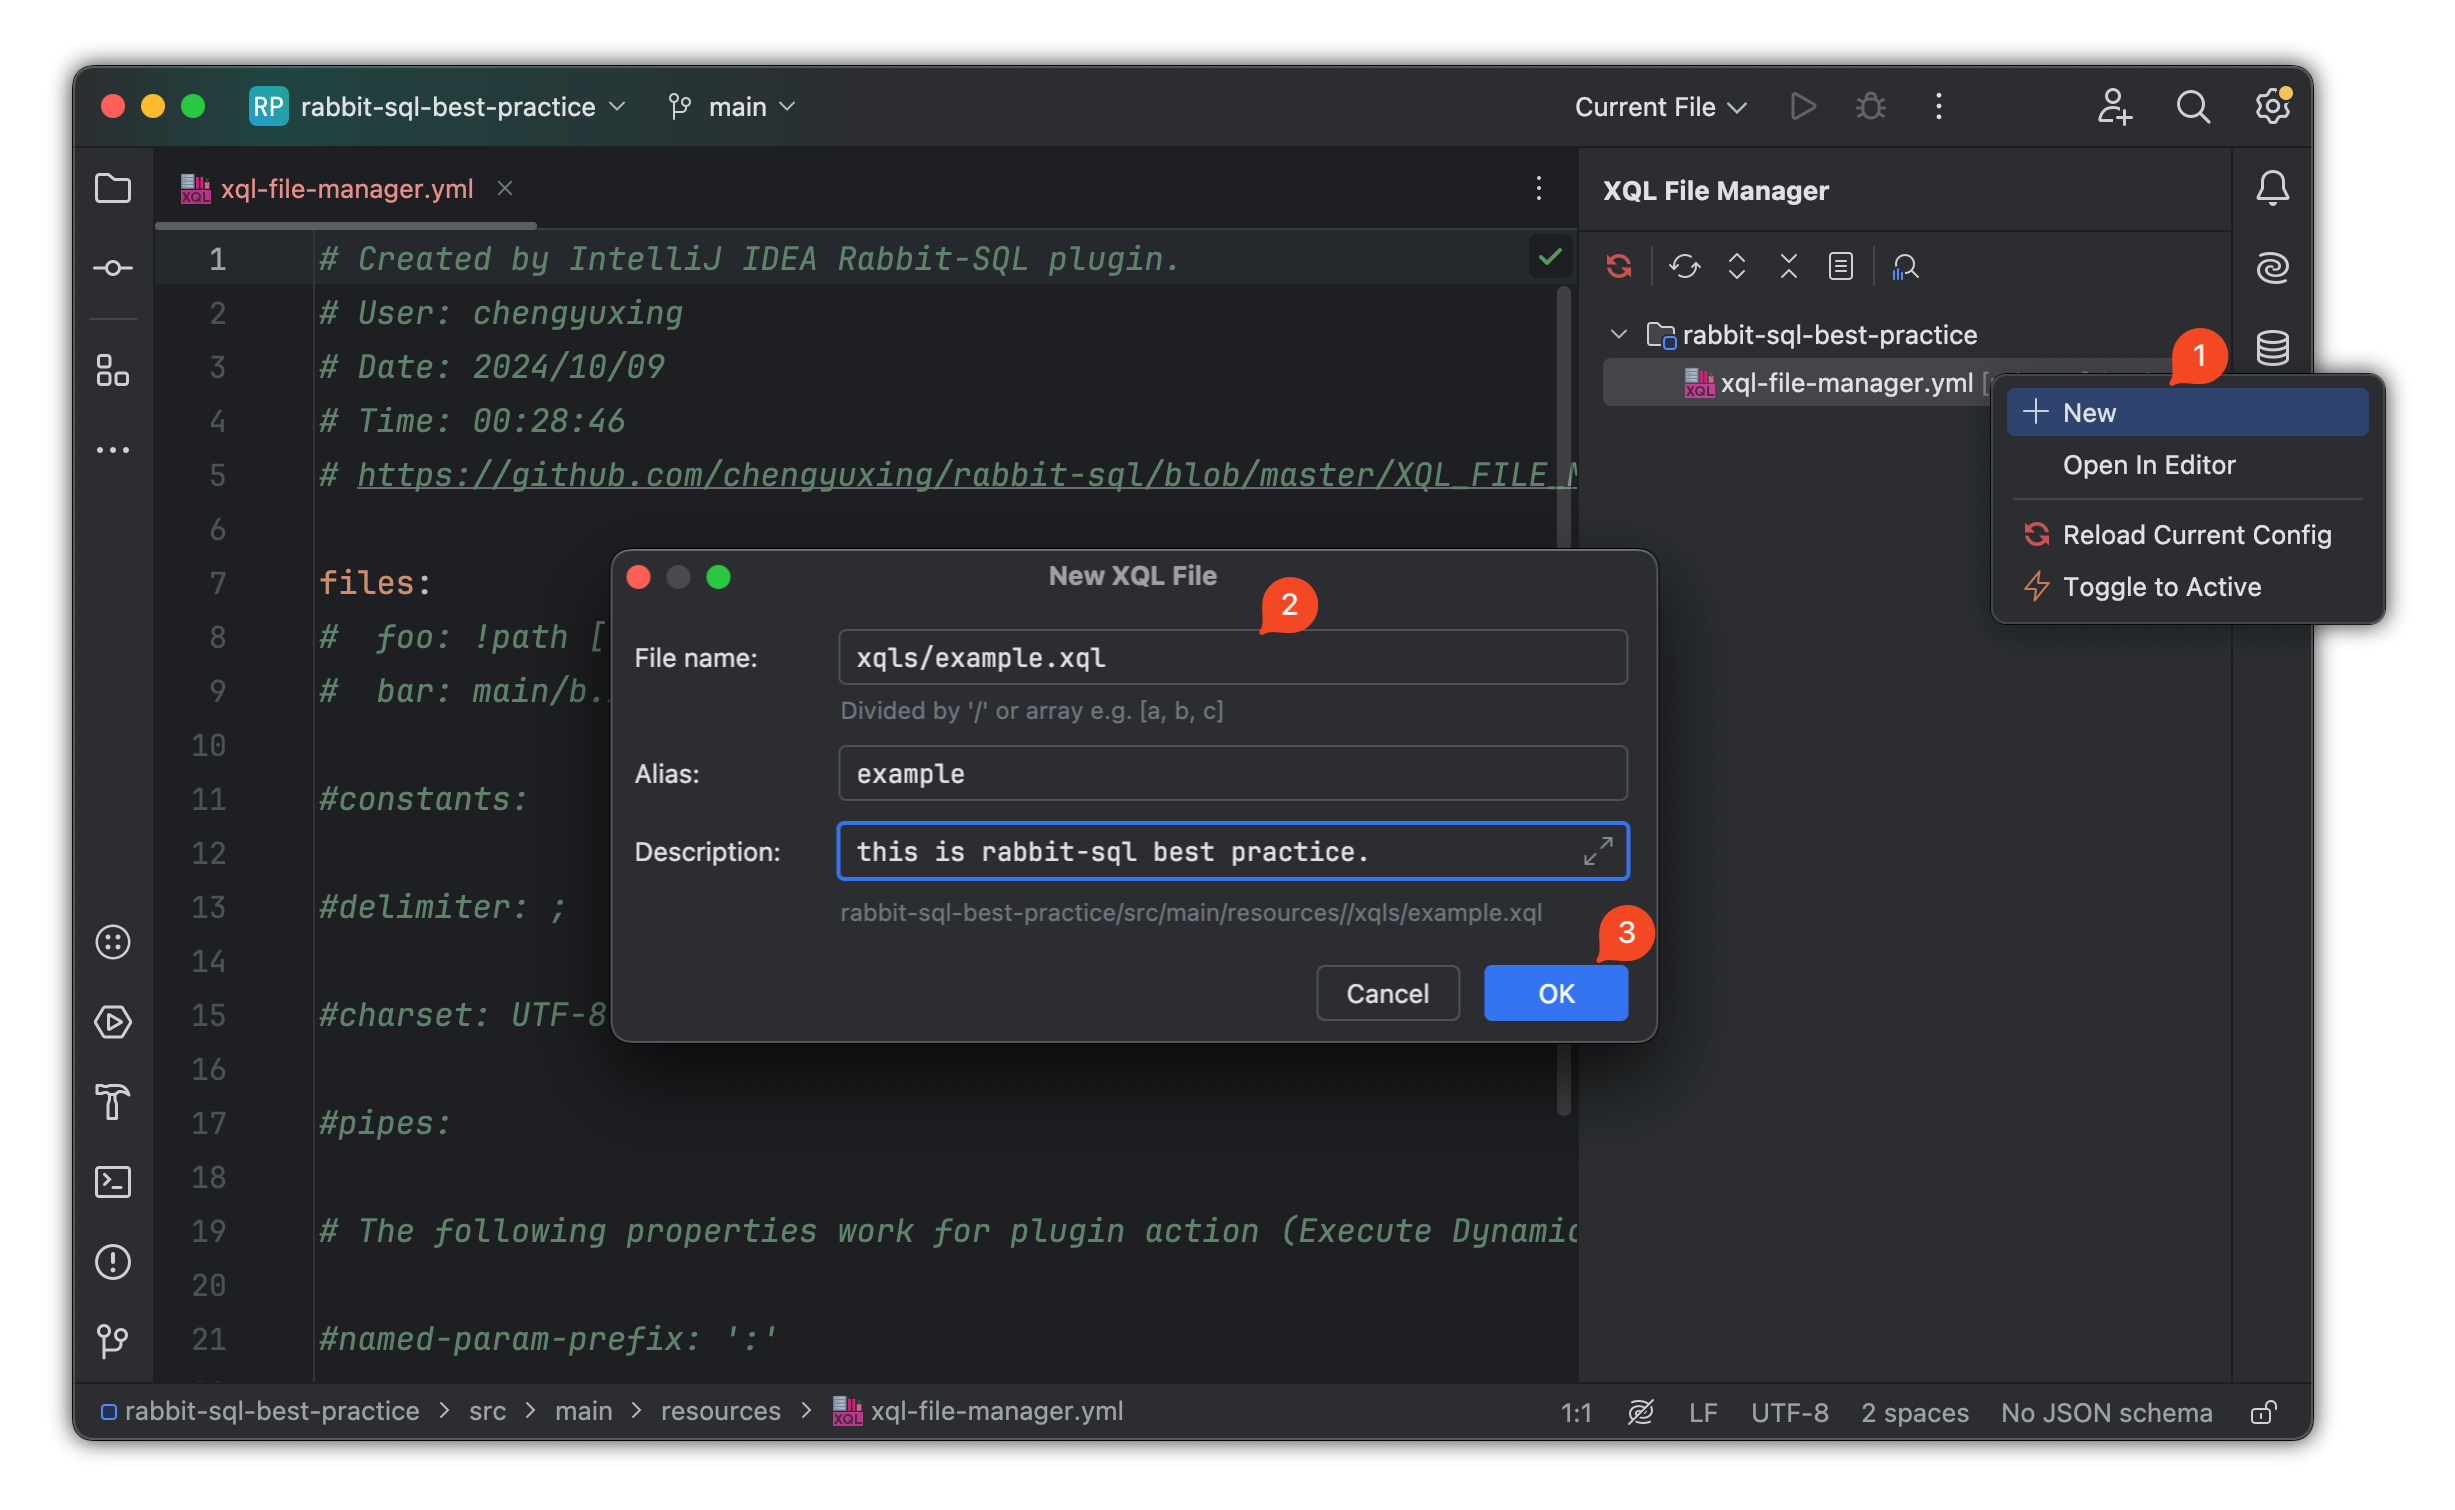Click OK in New XQL File dialog
Screen dimensions: 2455x1510
[1555, 993]
